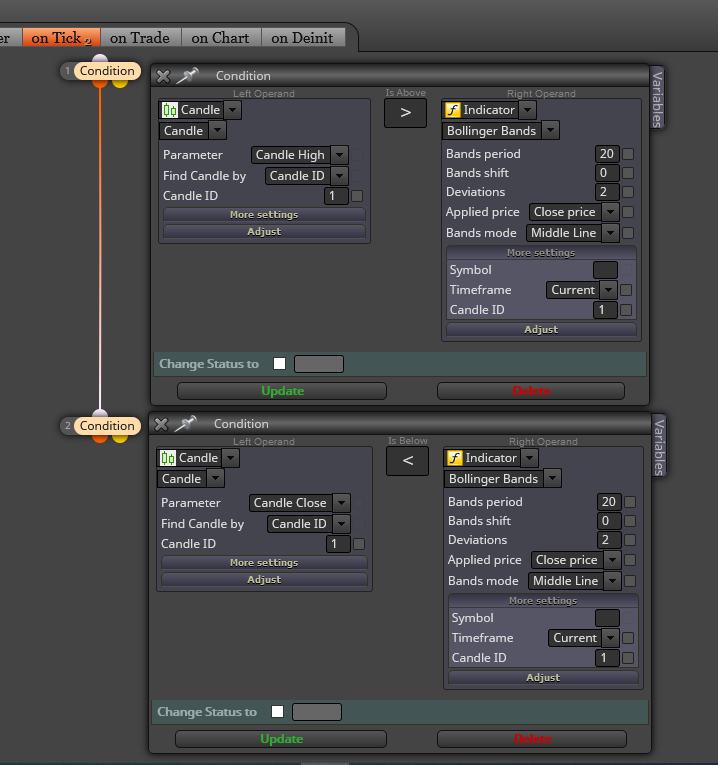Viewport: 718px width, 765px height.
Task: Open Bollinger Bands dropdown in first Condition
Action: [501, 131]
